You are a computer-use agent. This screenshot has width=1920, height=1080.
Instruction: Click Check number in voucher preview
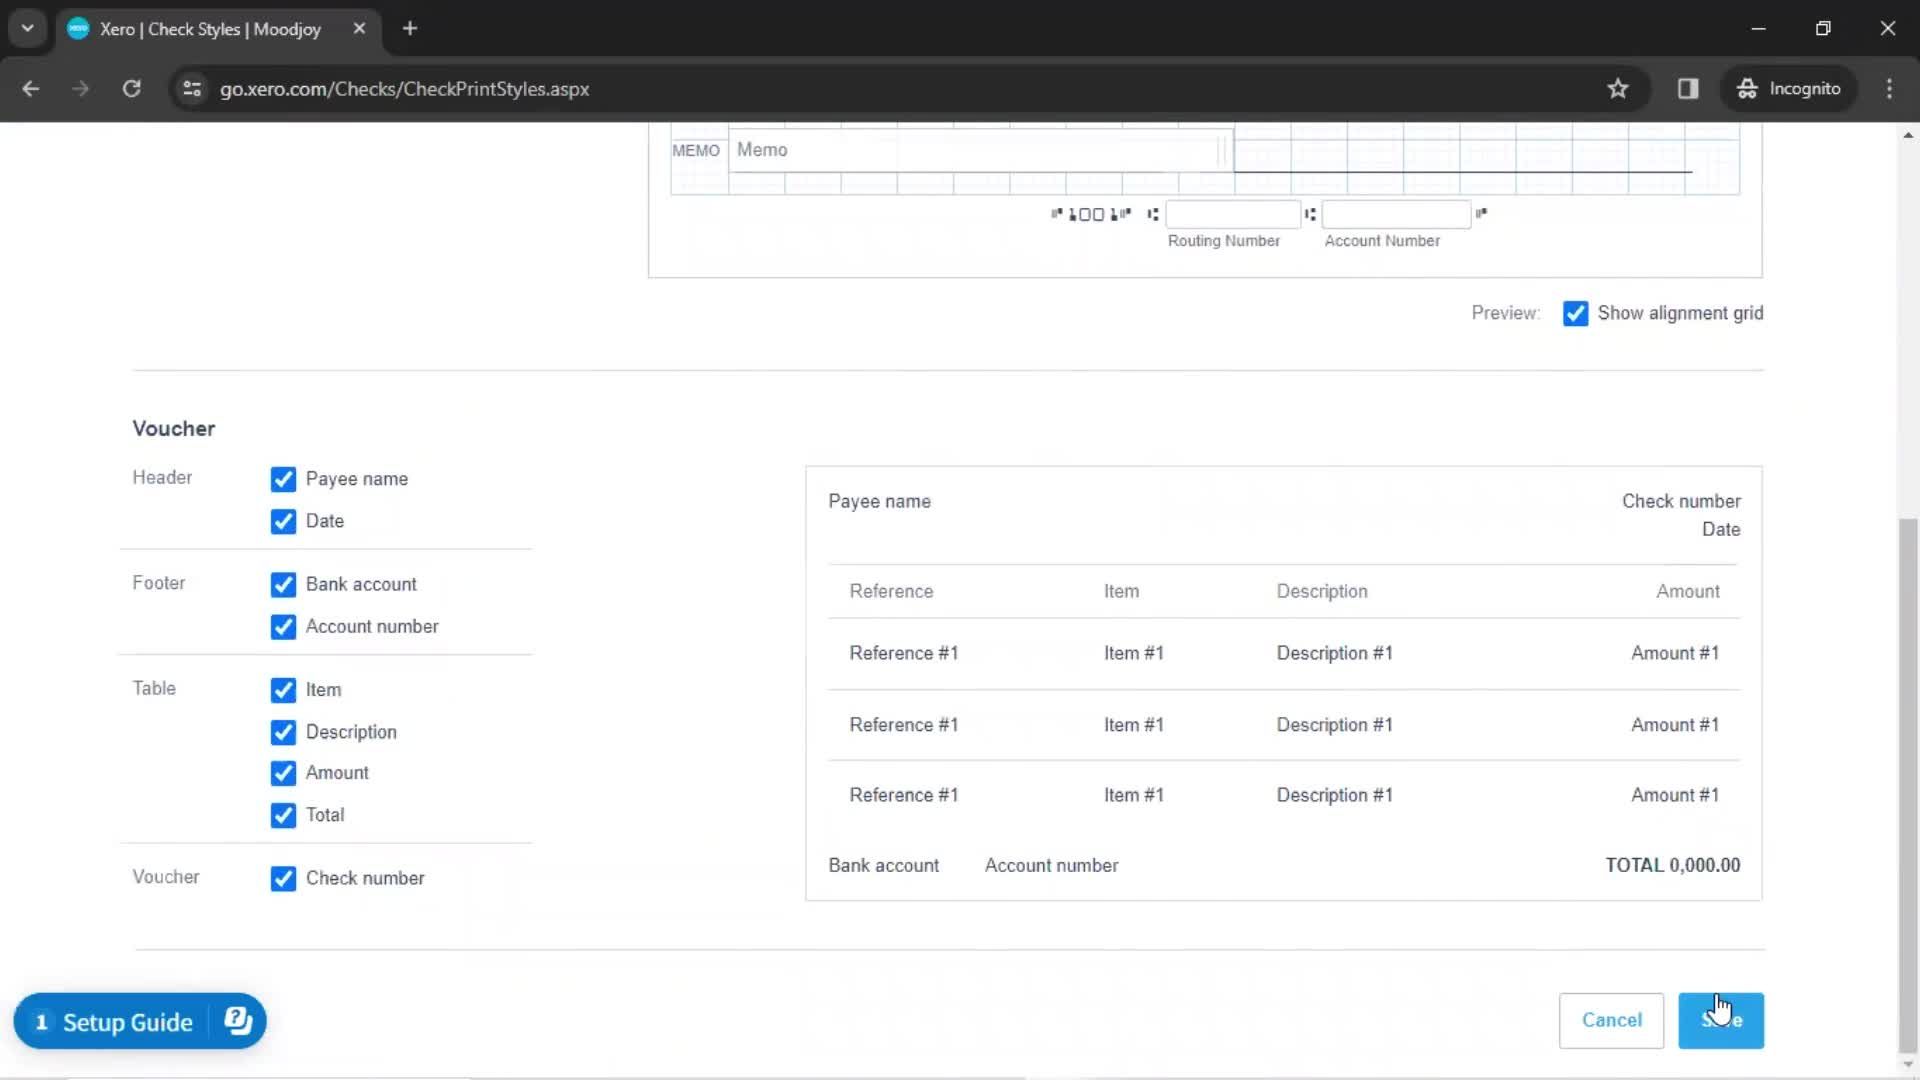click(1681, 501)
